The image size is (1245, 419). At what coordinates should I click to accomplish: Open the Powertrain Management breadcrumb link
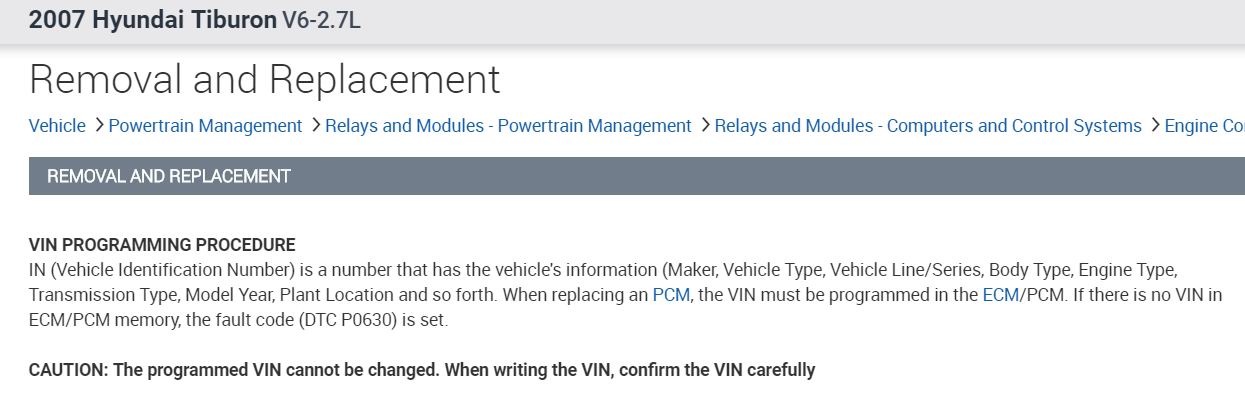point(205,126)
